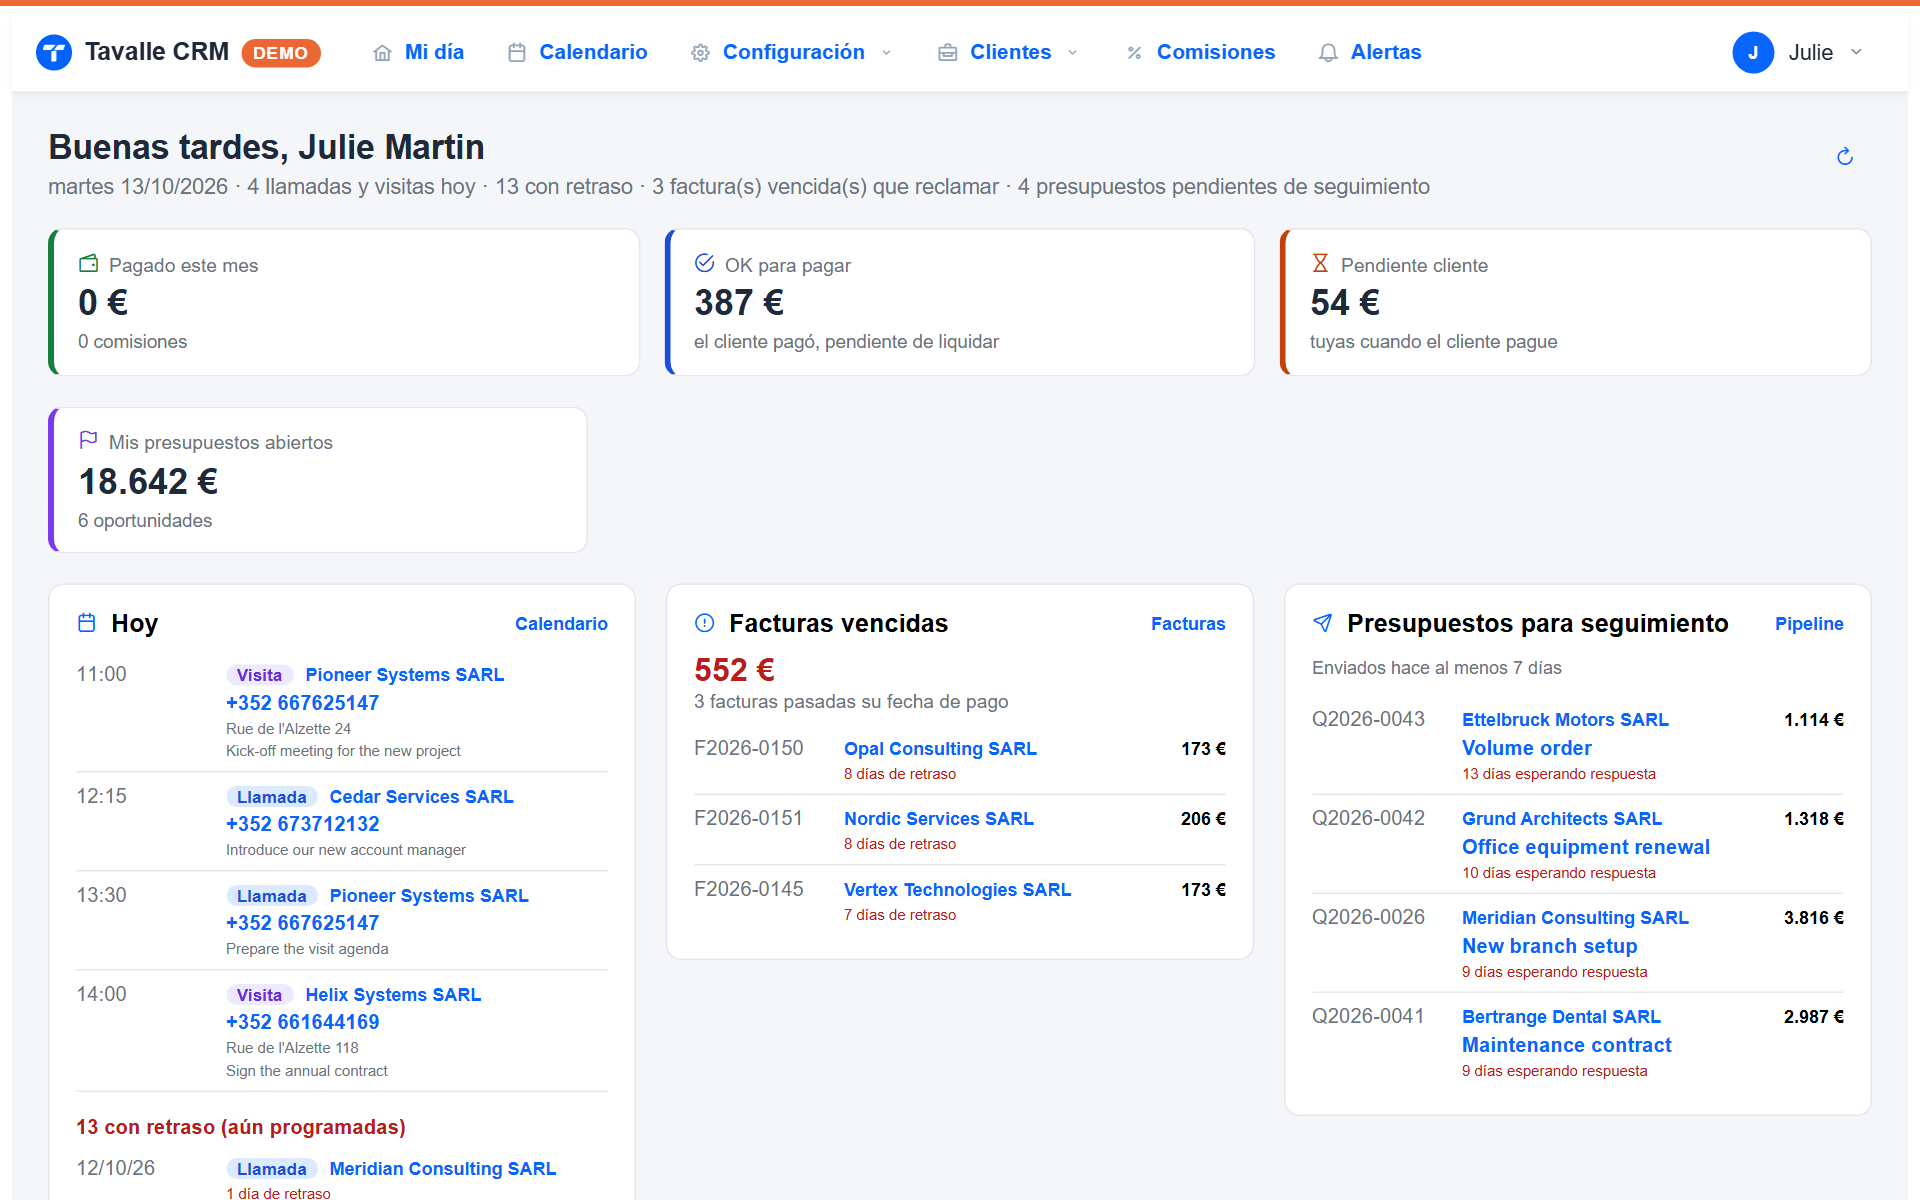Open the New branch setup quote
Screen dimensions: 1920x1200
click(1549, 946)
